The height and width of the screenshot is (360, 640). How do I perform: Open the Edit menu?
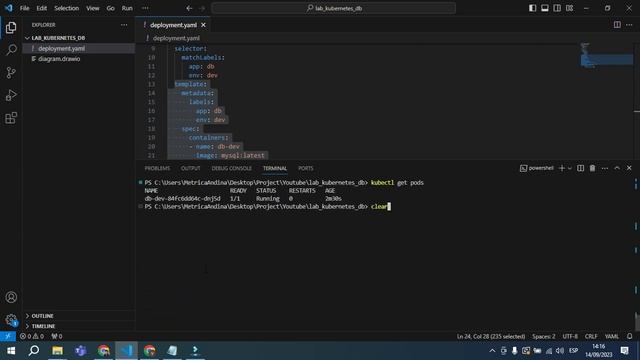42,8
